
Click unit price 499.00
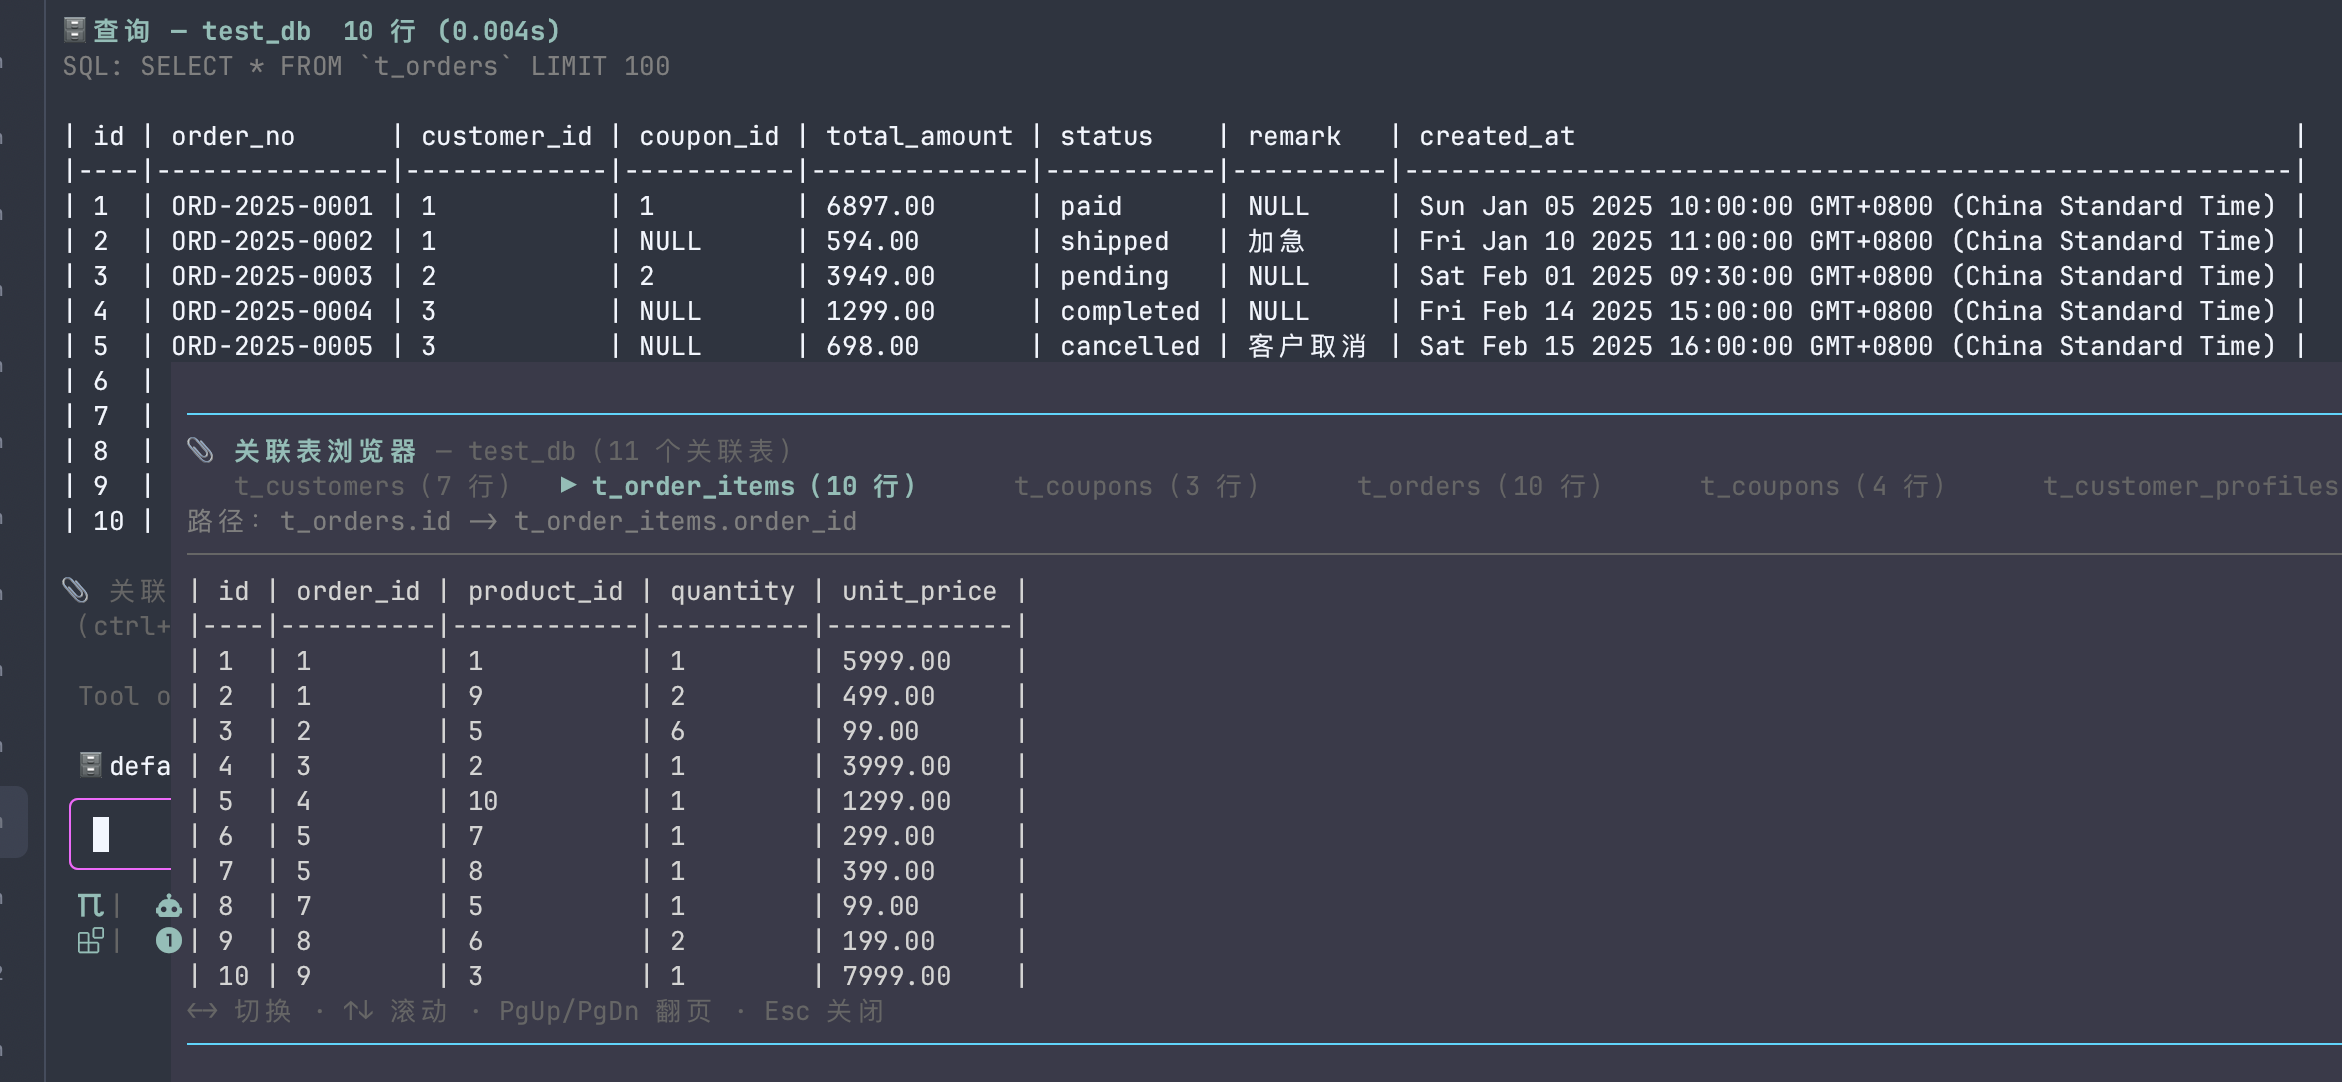pos(888,696)
